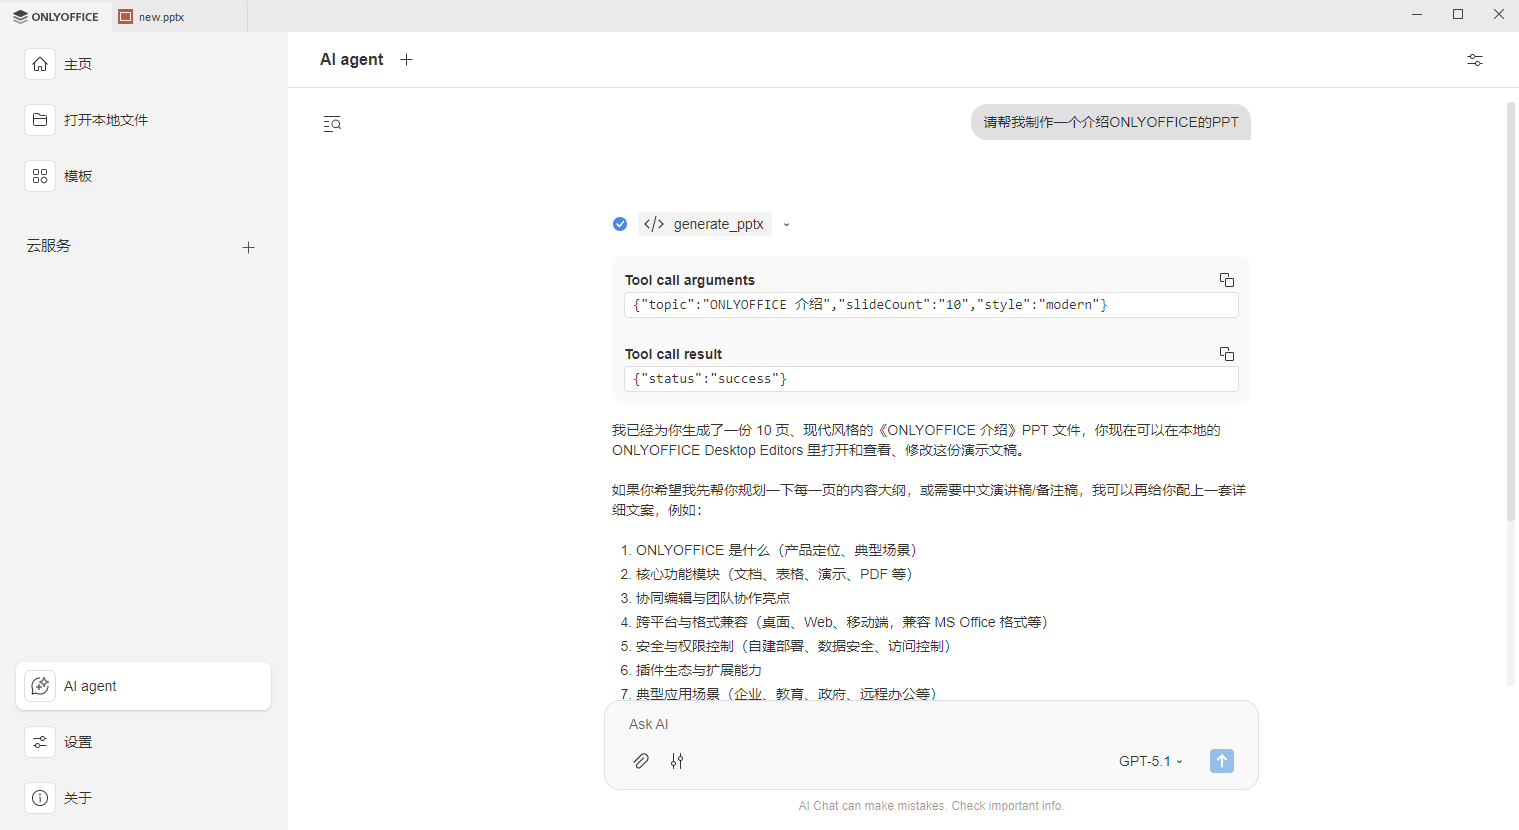Open chat options via top-right sliders icon
Viewport: 1519px width, 830px height.
point(1474,60)
